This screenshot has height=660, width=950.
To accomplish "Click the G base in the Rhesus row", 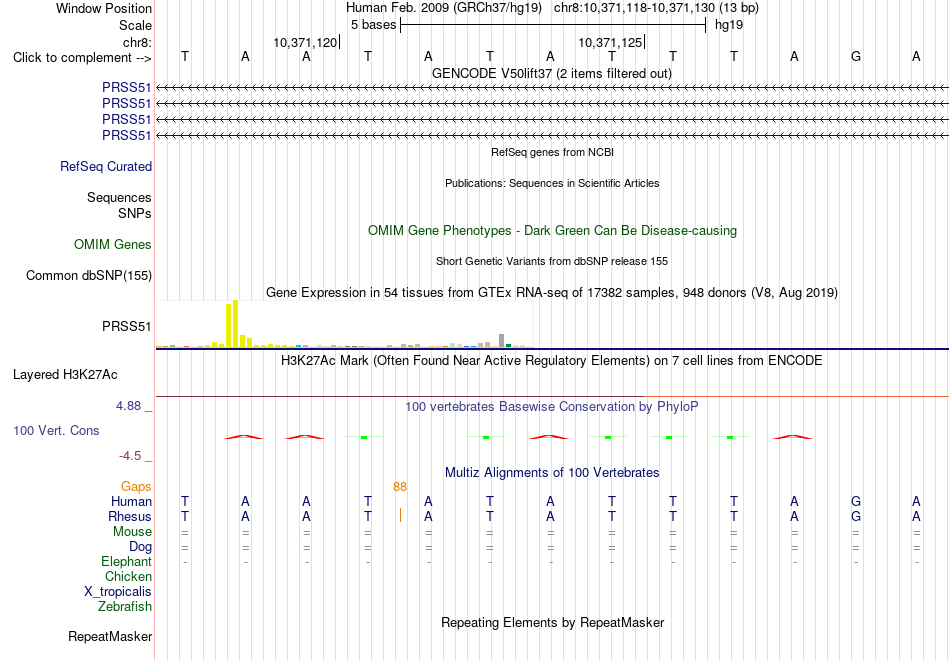I will 855,516.
